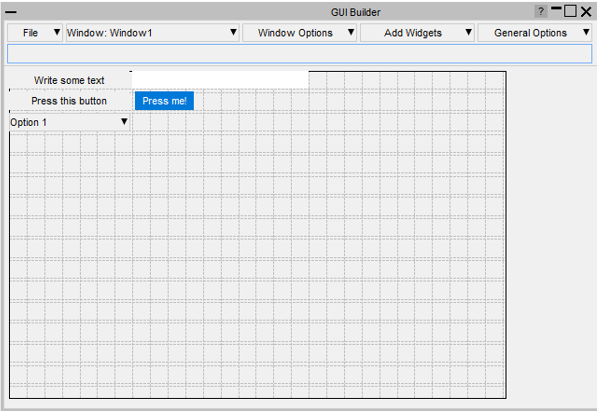Expand the Option 1 combo box

pyautogui.click(x=70, y=122)
